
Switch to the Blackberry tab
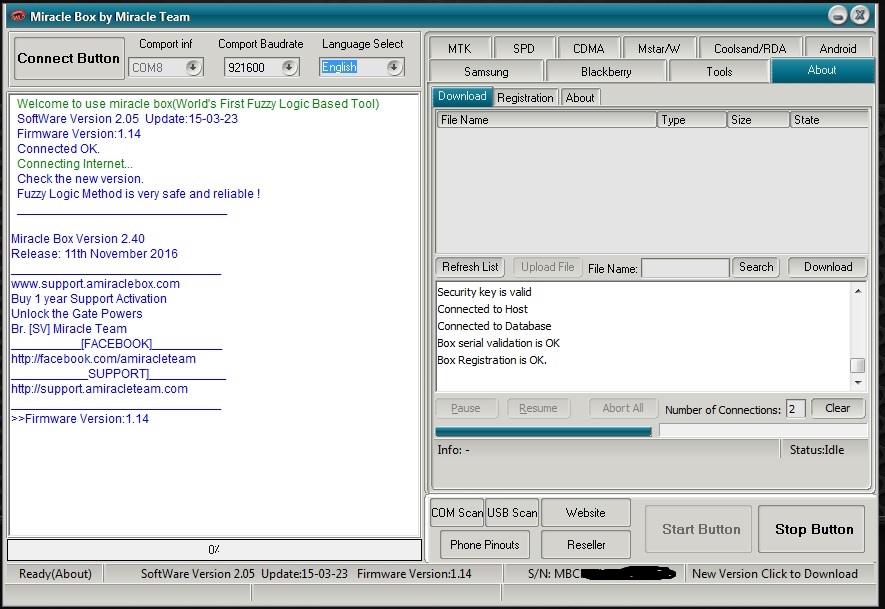coord(606,72)
